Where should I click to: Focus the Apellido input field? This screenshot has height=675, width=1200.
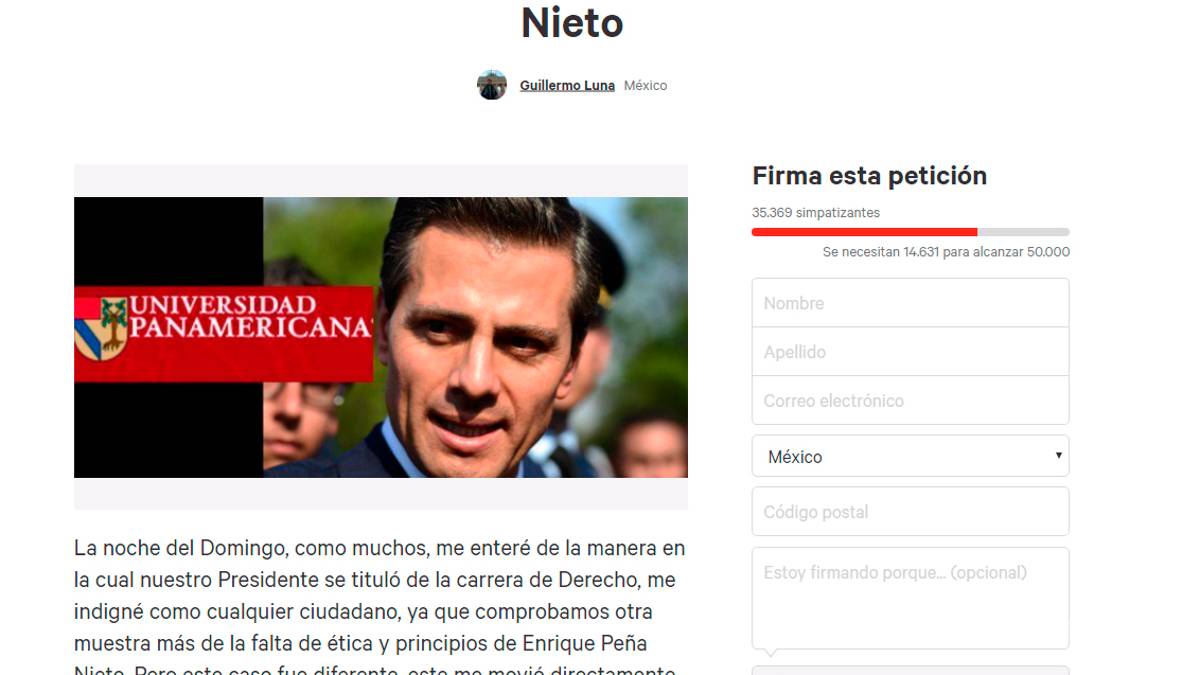click(910, 352)
